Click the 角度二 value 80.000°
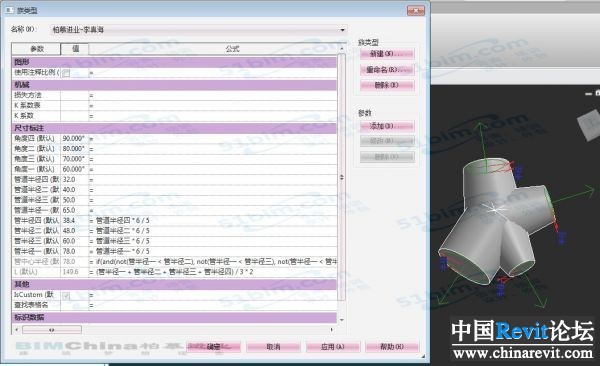600x366 pixels. point(74,149)
